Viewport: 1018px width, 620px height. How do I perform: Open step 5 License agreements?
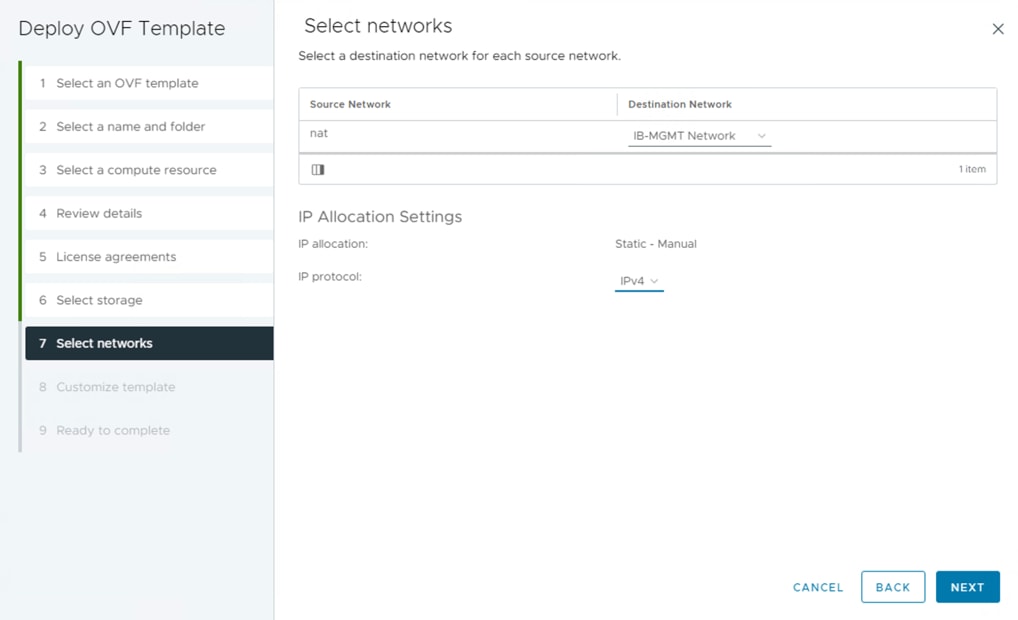(x=116, y=257)
